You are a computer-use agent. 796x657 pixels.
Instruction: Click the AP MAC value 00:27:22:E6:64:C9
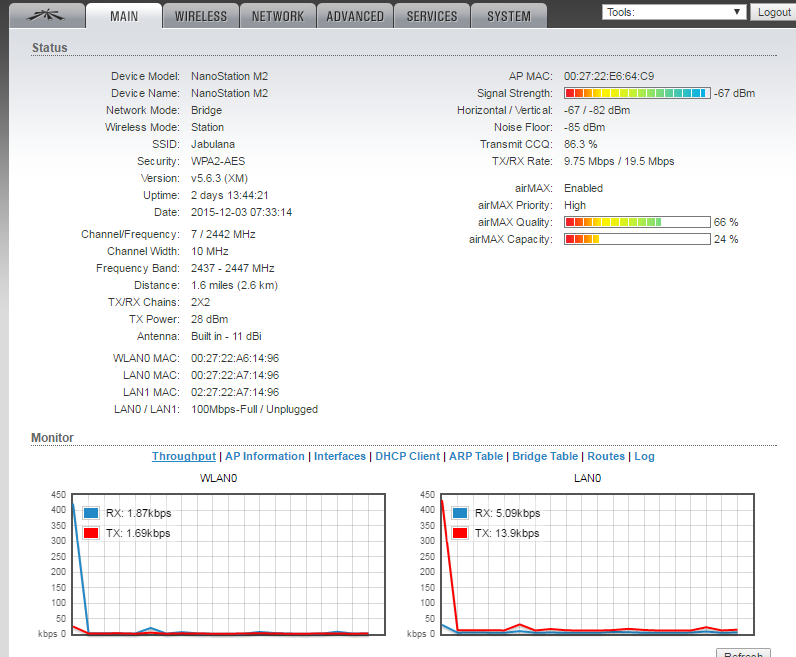[609, 76]
